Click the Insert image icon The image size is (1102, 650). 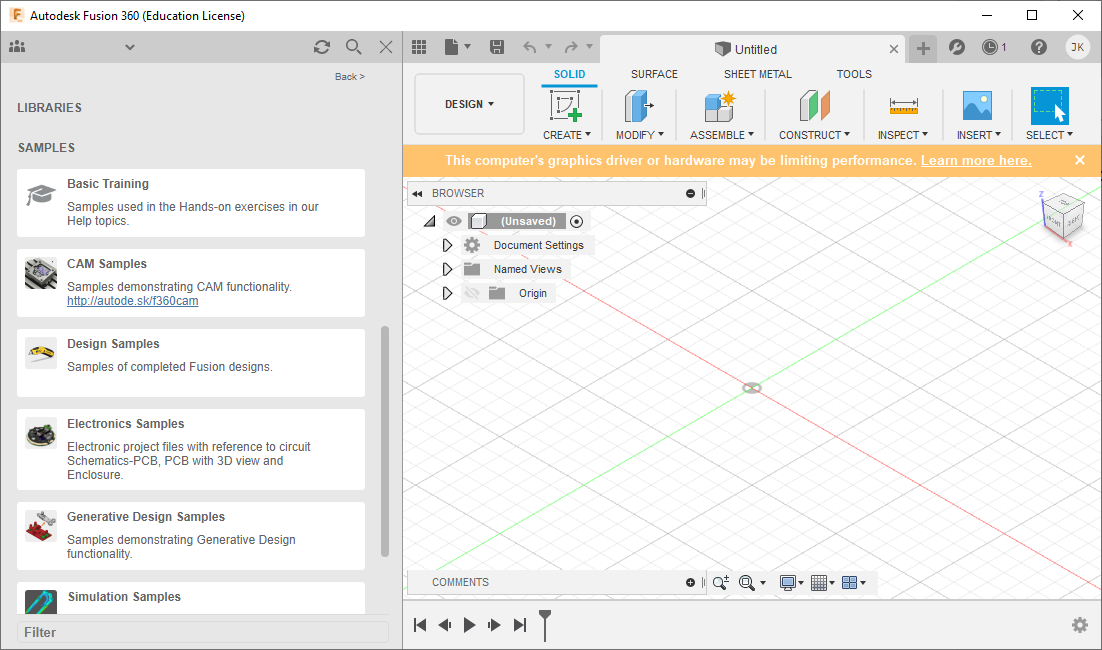[x=978, y=106]
